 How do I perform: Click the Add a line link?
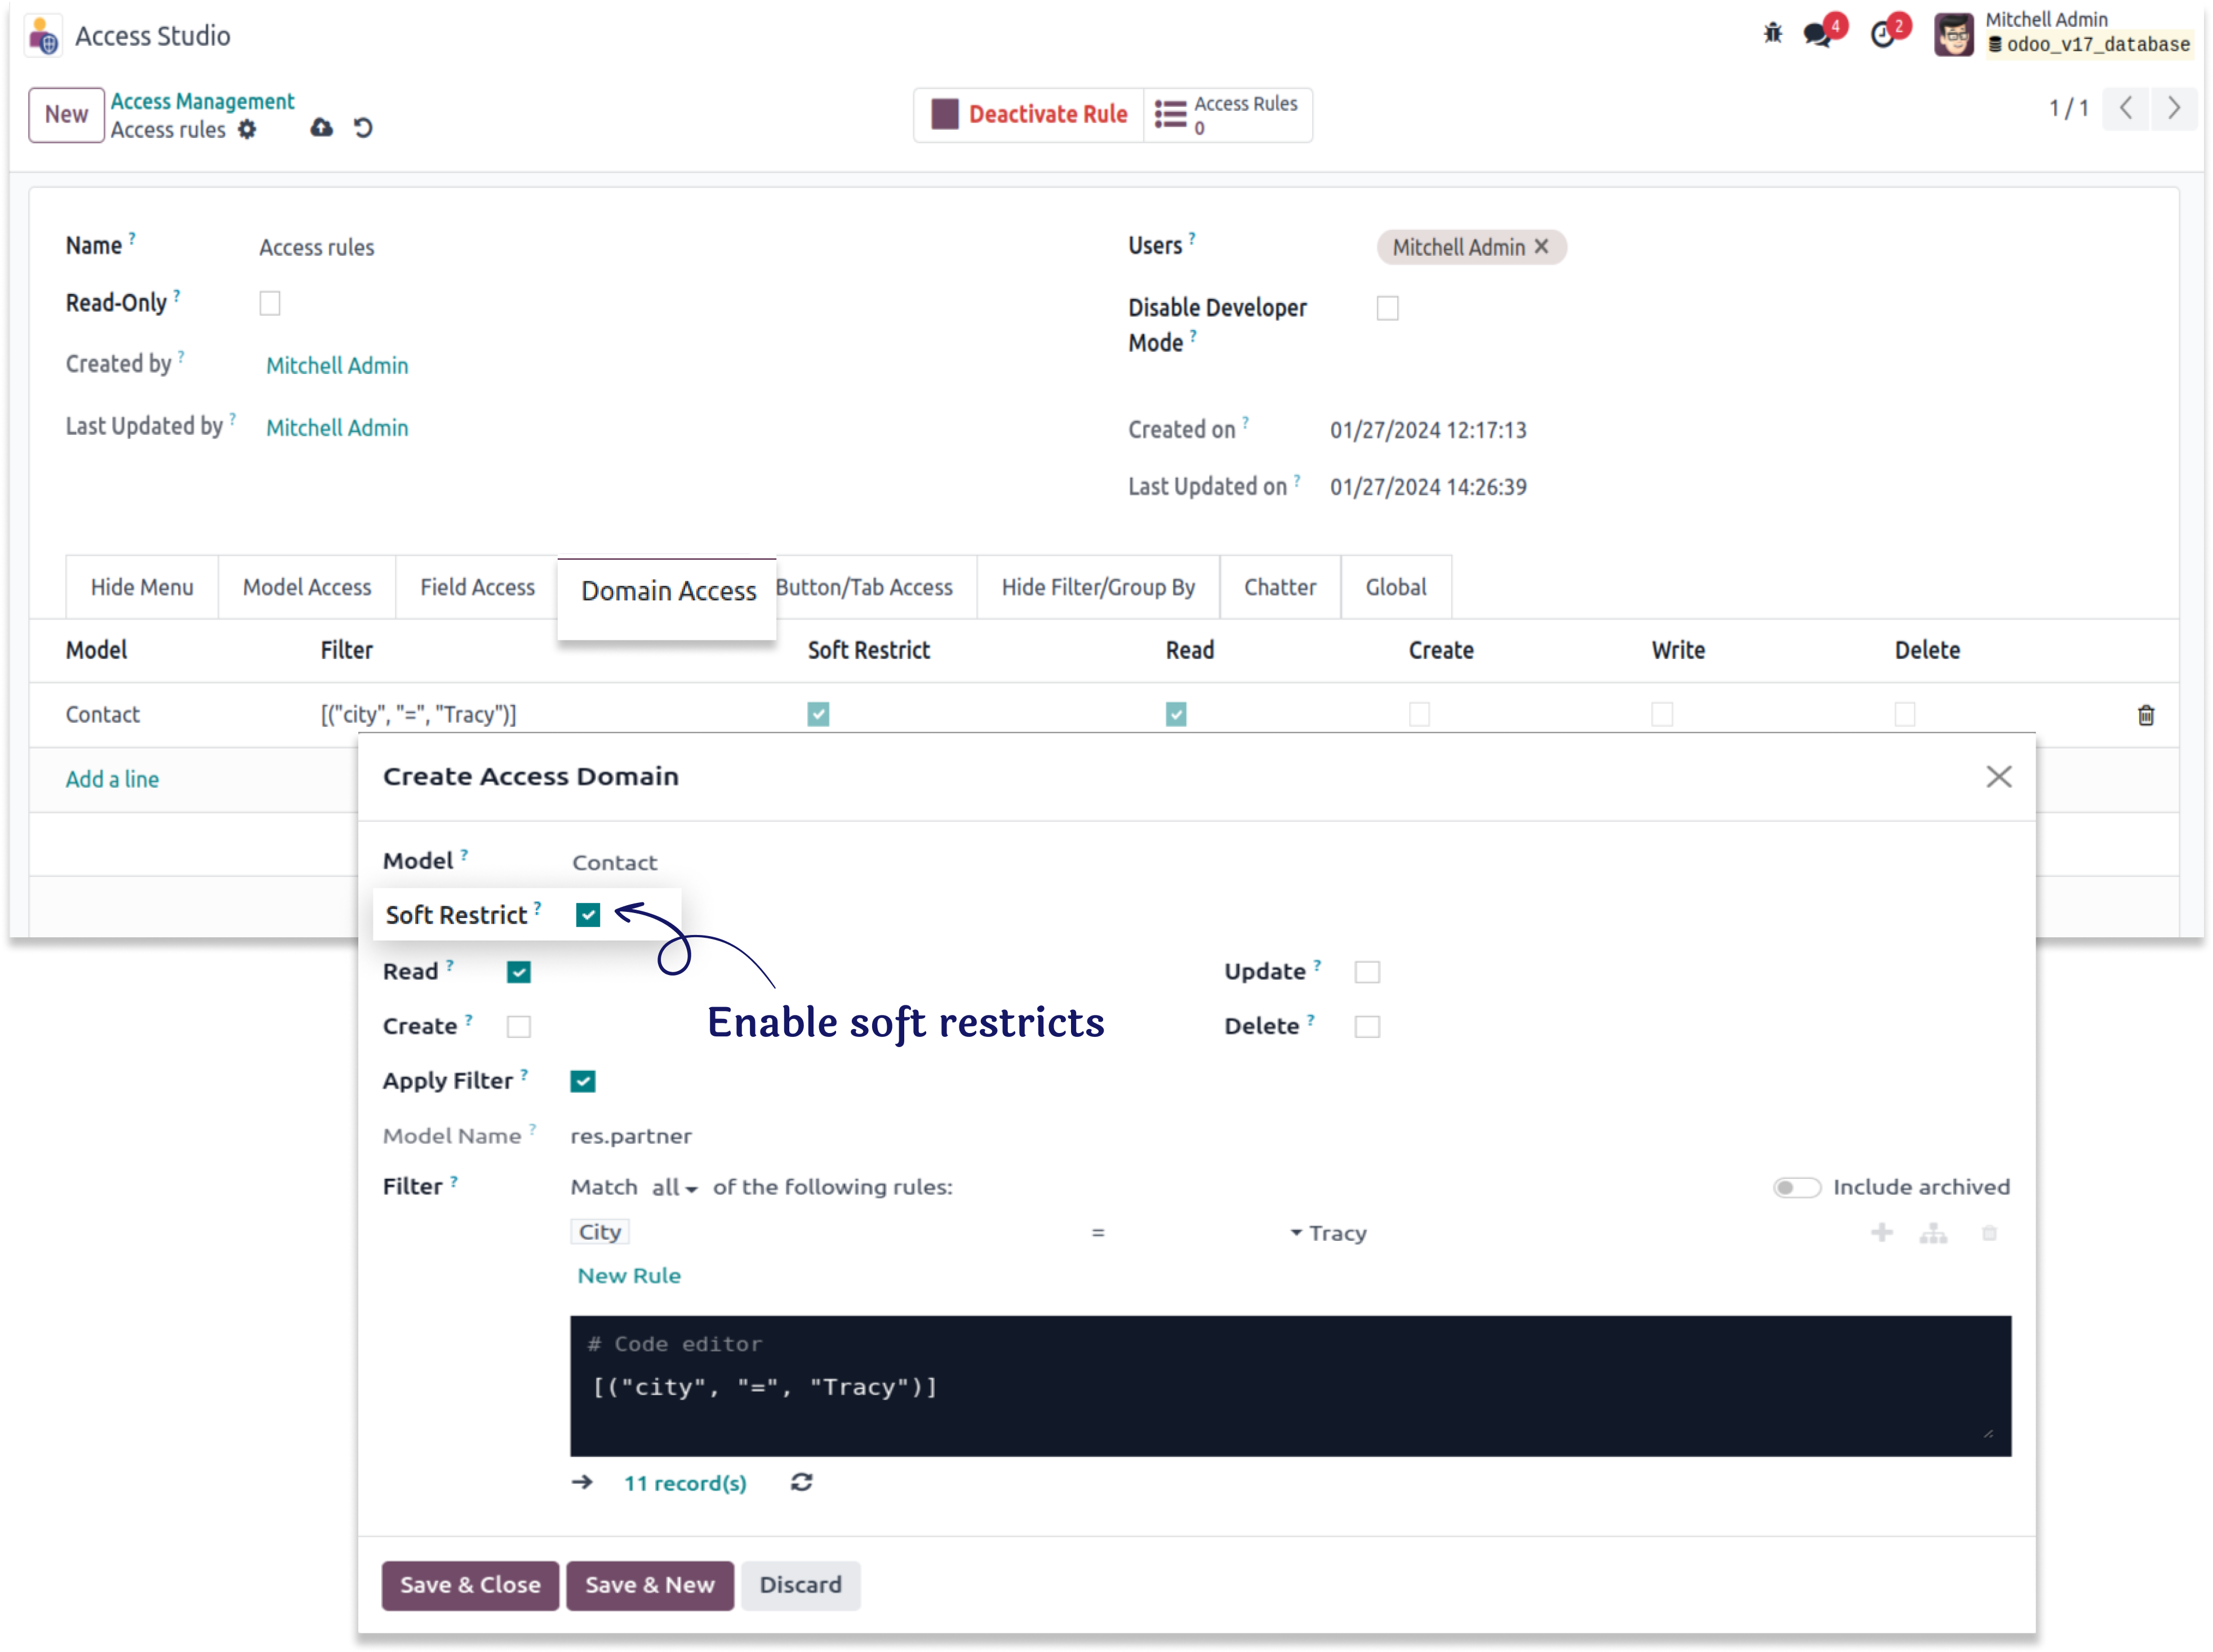(x=112, y=780)
